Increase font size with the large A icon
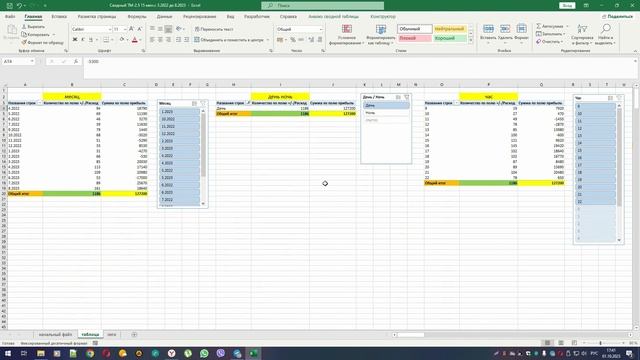 [x=131, y=29]
